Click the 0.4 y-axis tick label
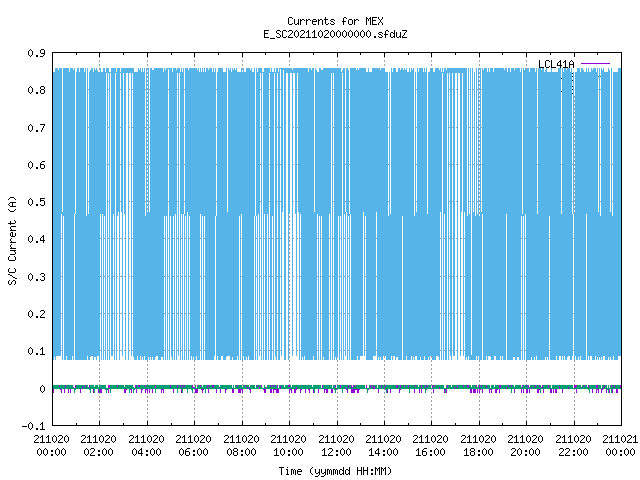The height and width of the screenshot is (480, 640). (36, 239)
